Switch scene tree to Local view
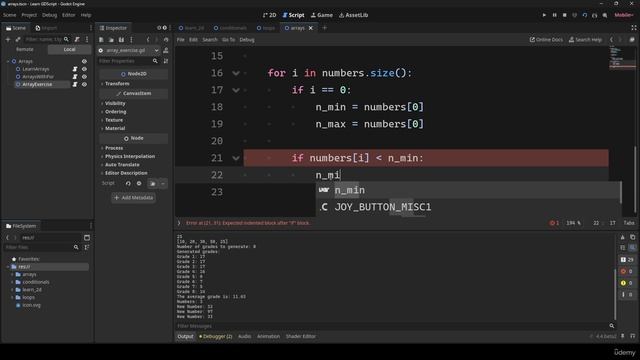640x360 pixels. click(69, 49)
